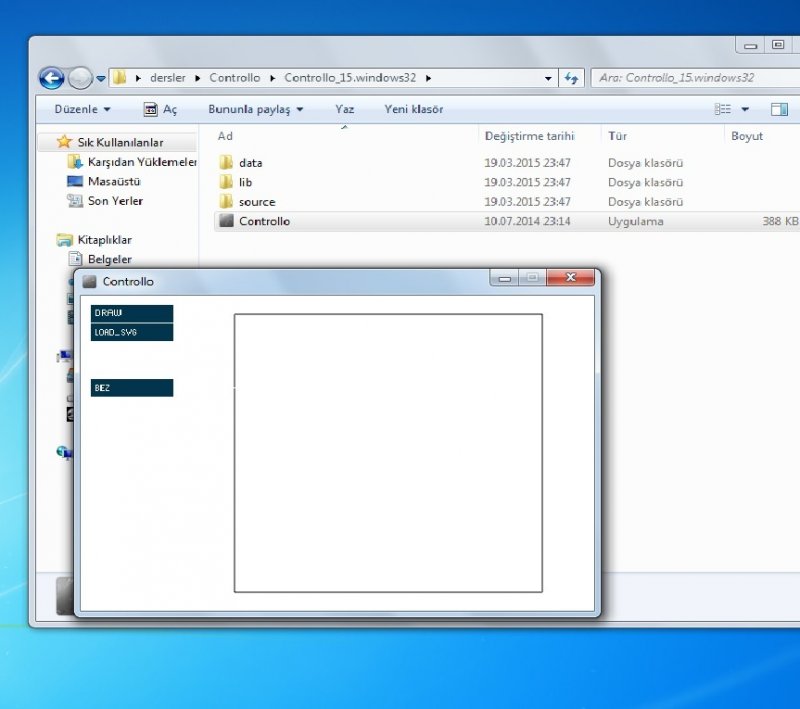Click the DRAW button in Controllo

pos(131,313)
